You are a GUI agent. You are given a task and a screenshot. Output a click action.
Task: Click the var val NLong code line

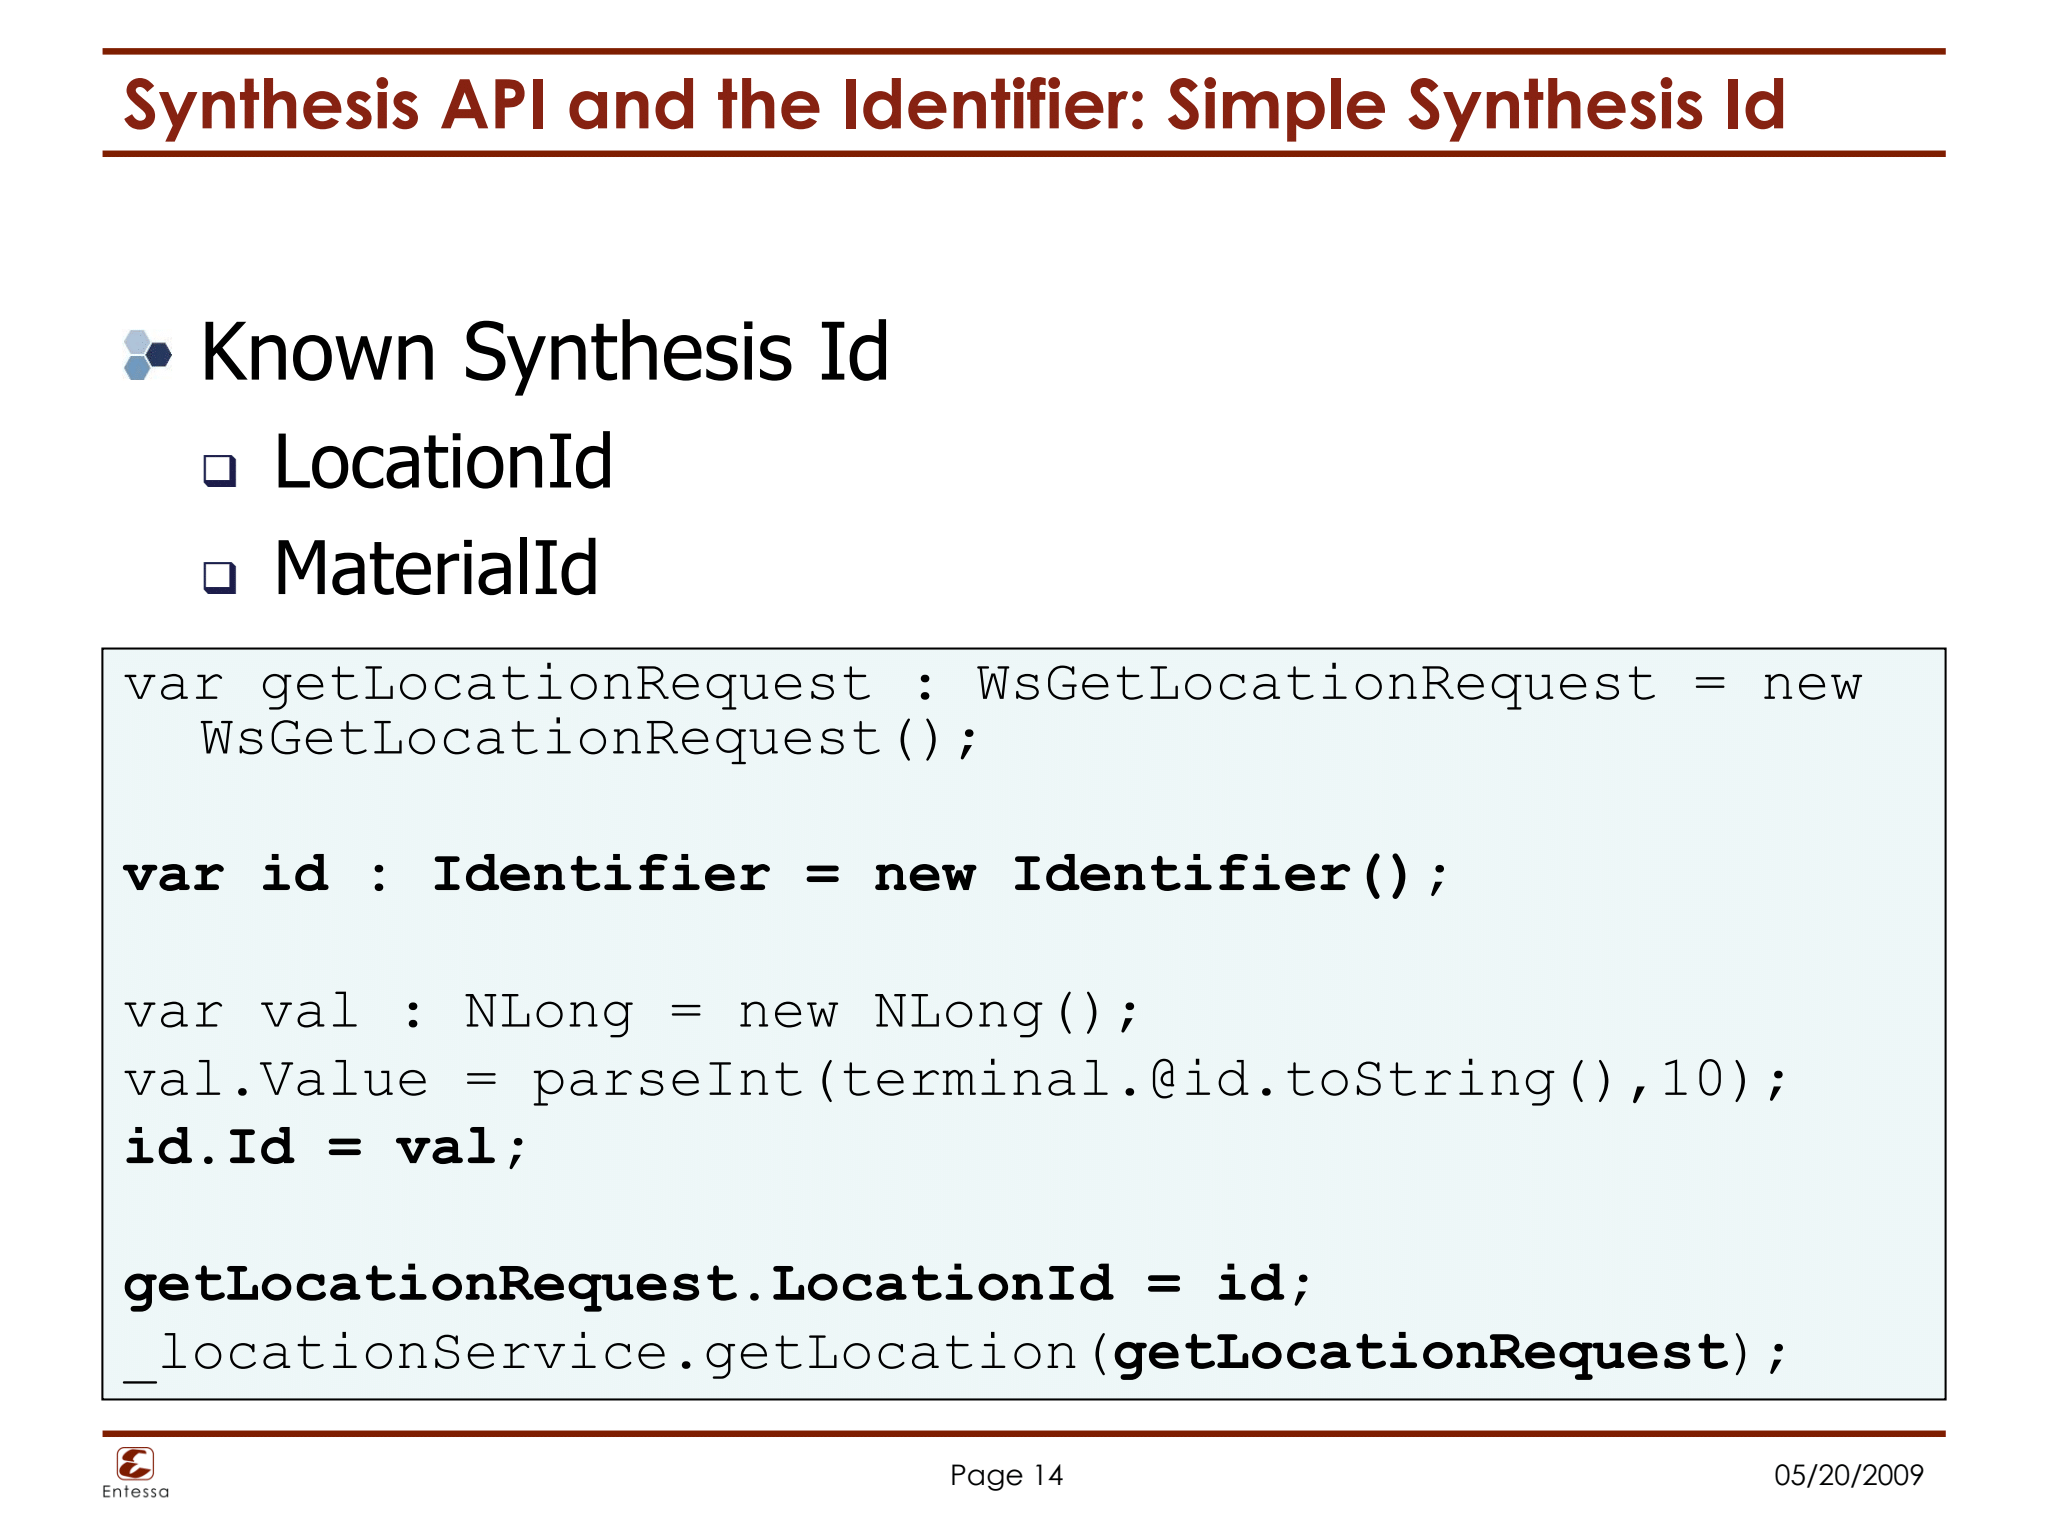[631, 1011]
